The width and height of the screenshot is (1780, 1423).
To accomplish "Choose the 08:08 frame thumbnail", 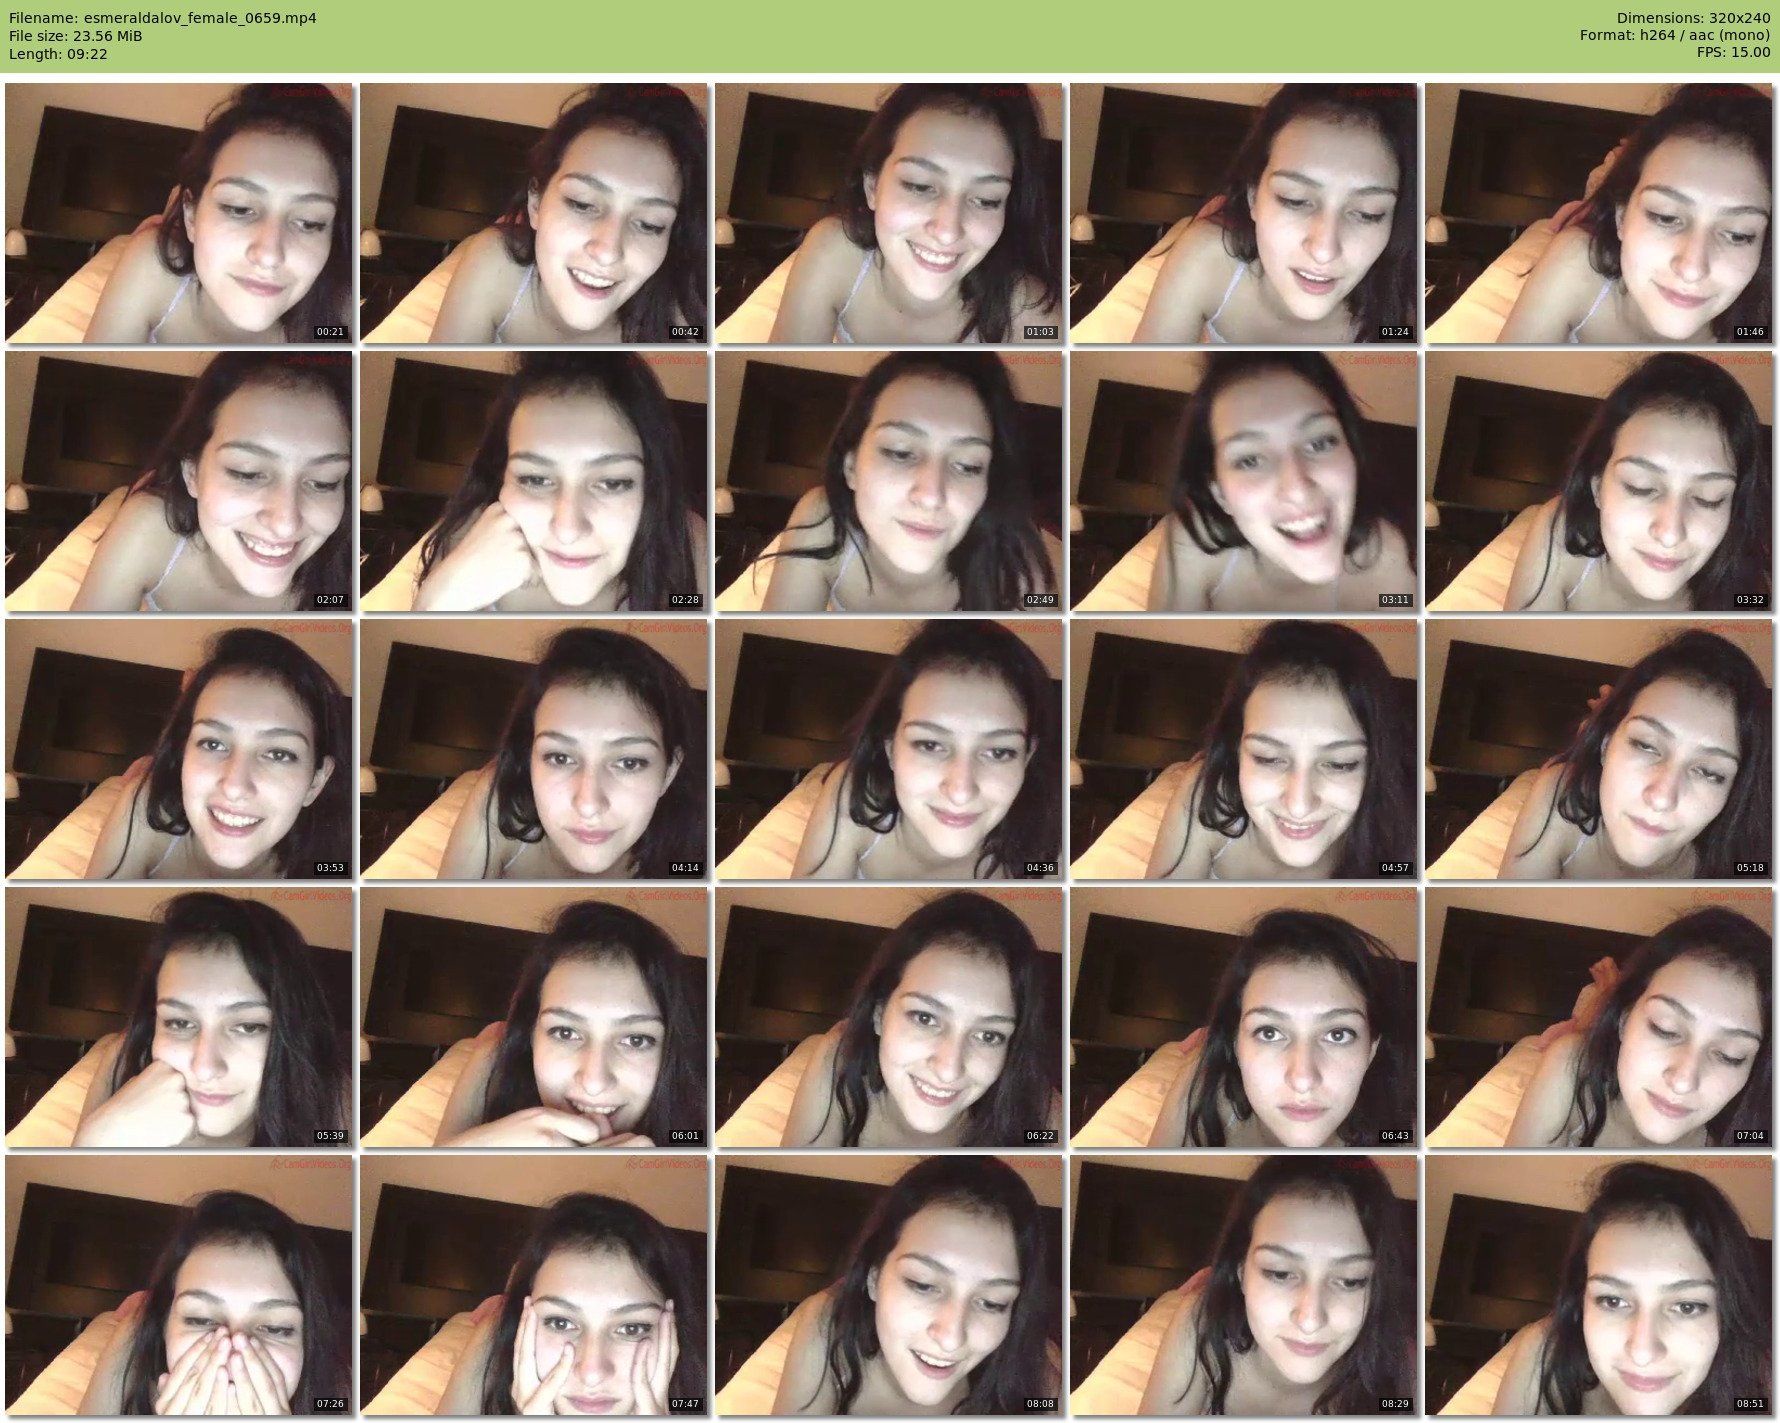I will 889,1285.
